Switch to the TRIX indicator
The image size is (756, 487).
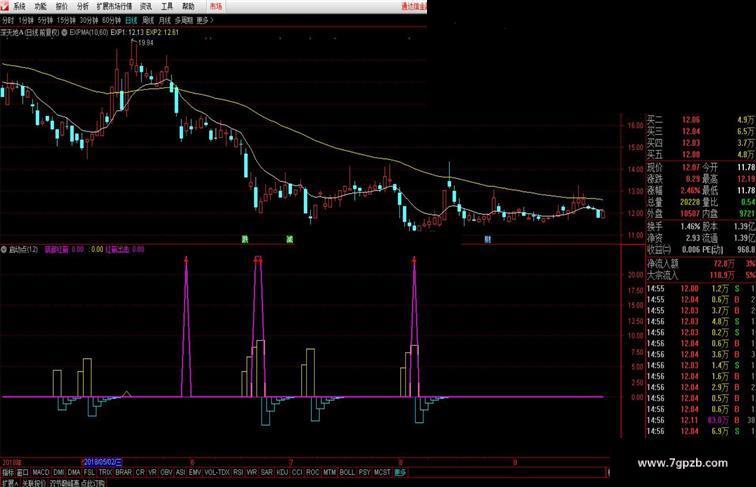click(x=105, y=473)
